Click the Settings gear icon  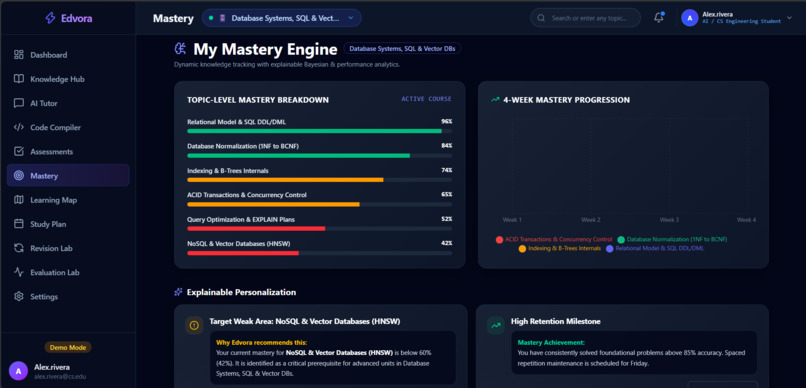[19, 297]
